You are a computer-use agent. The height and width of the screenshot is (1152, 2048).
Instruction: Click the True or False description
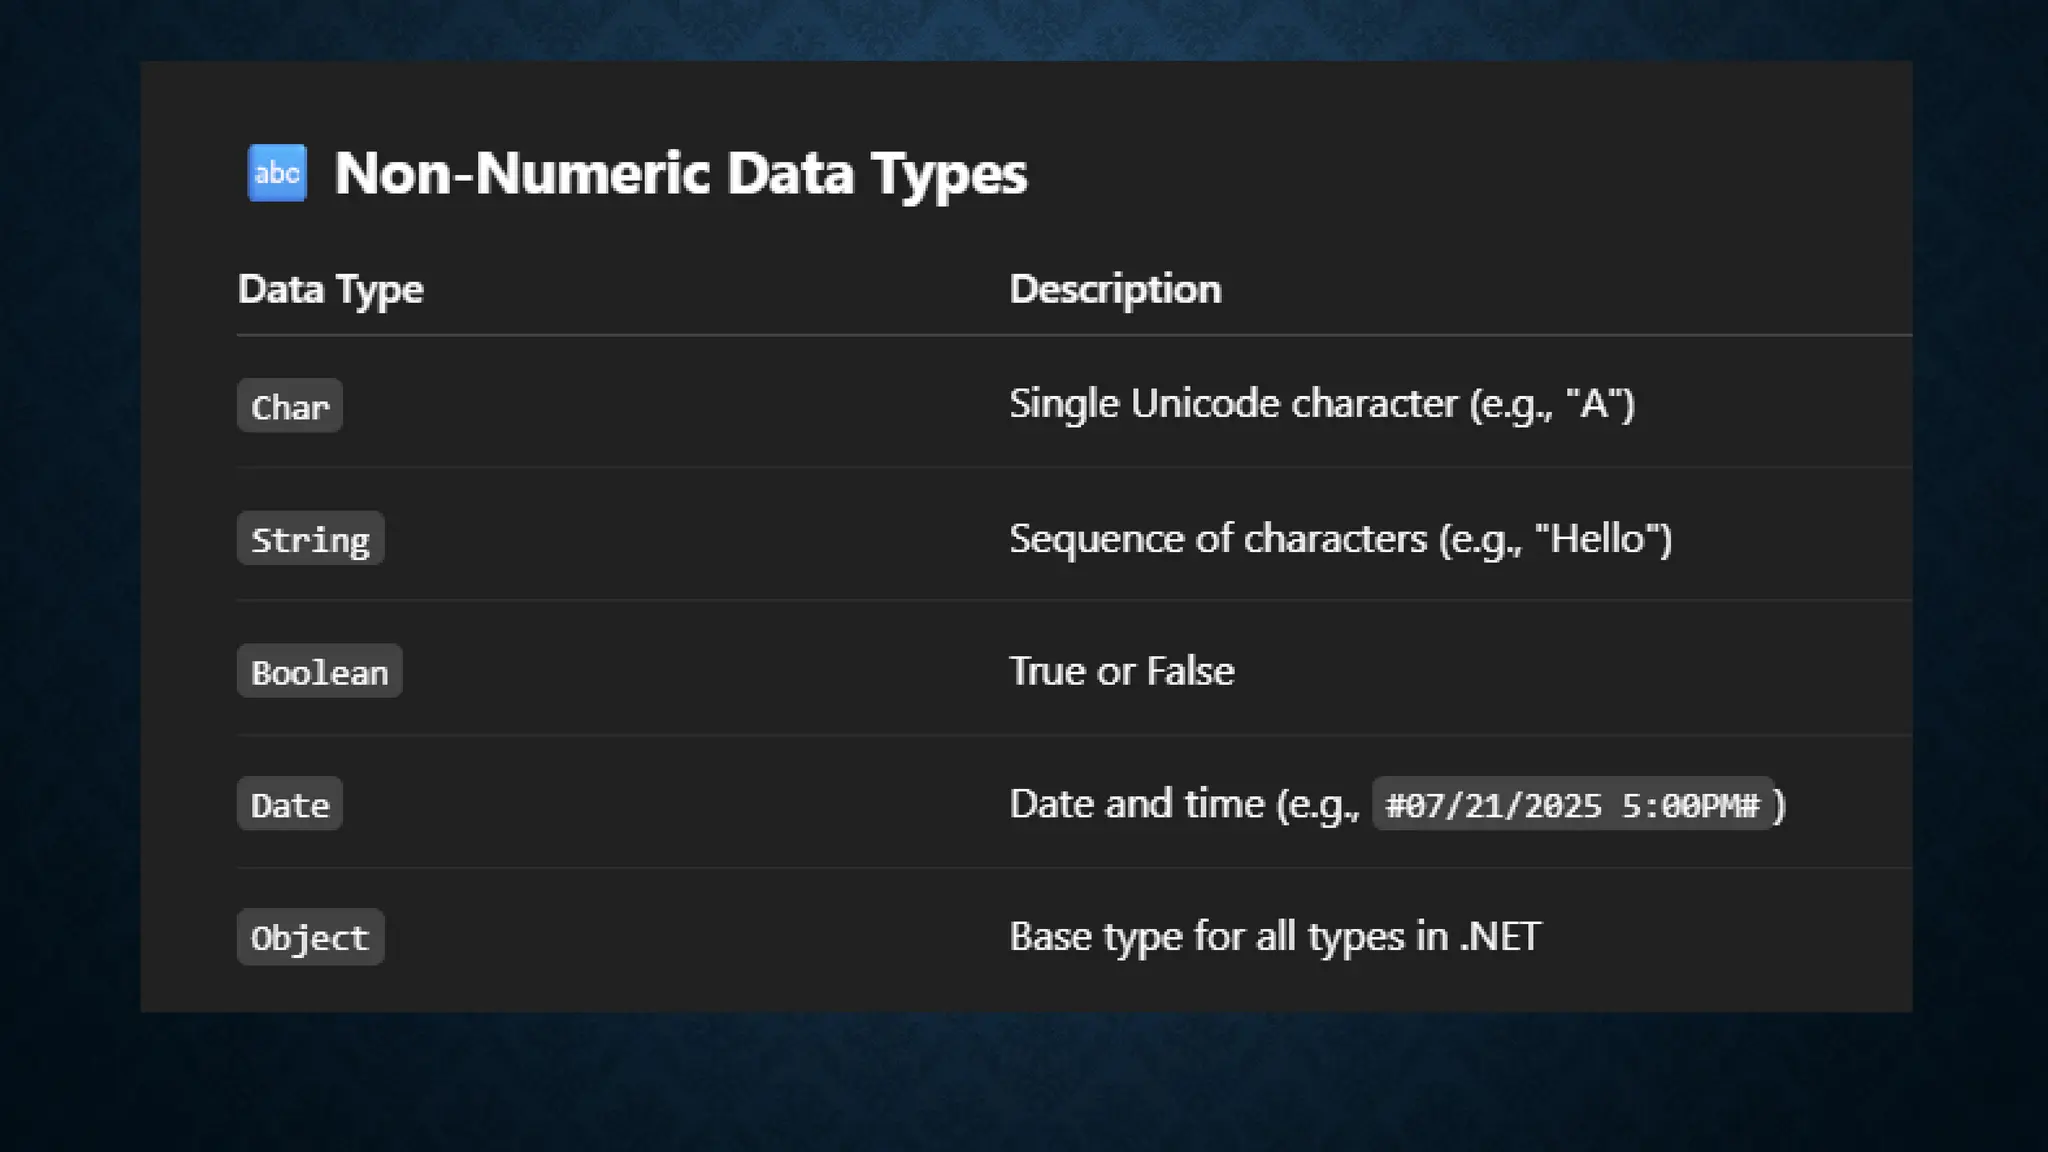click(1121, 671)
